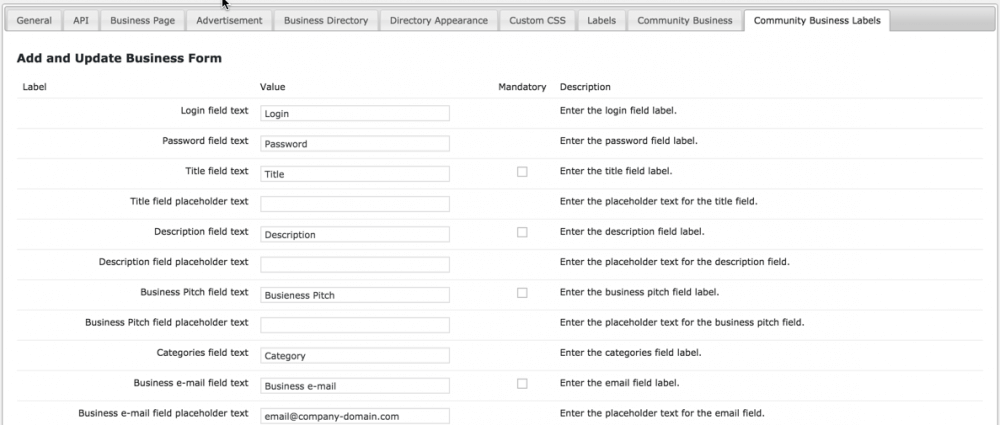Click the e-mail placeholder text input
The image size is (1000, 425).
tap(355, 416)
